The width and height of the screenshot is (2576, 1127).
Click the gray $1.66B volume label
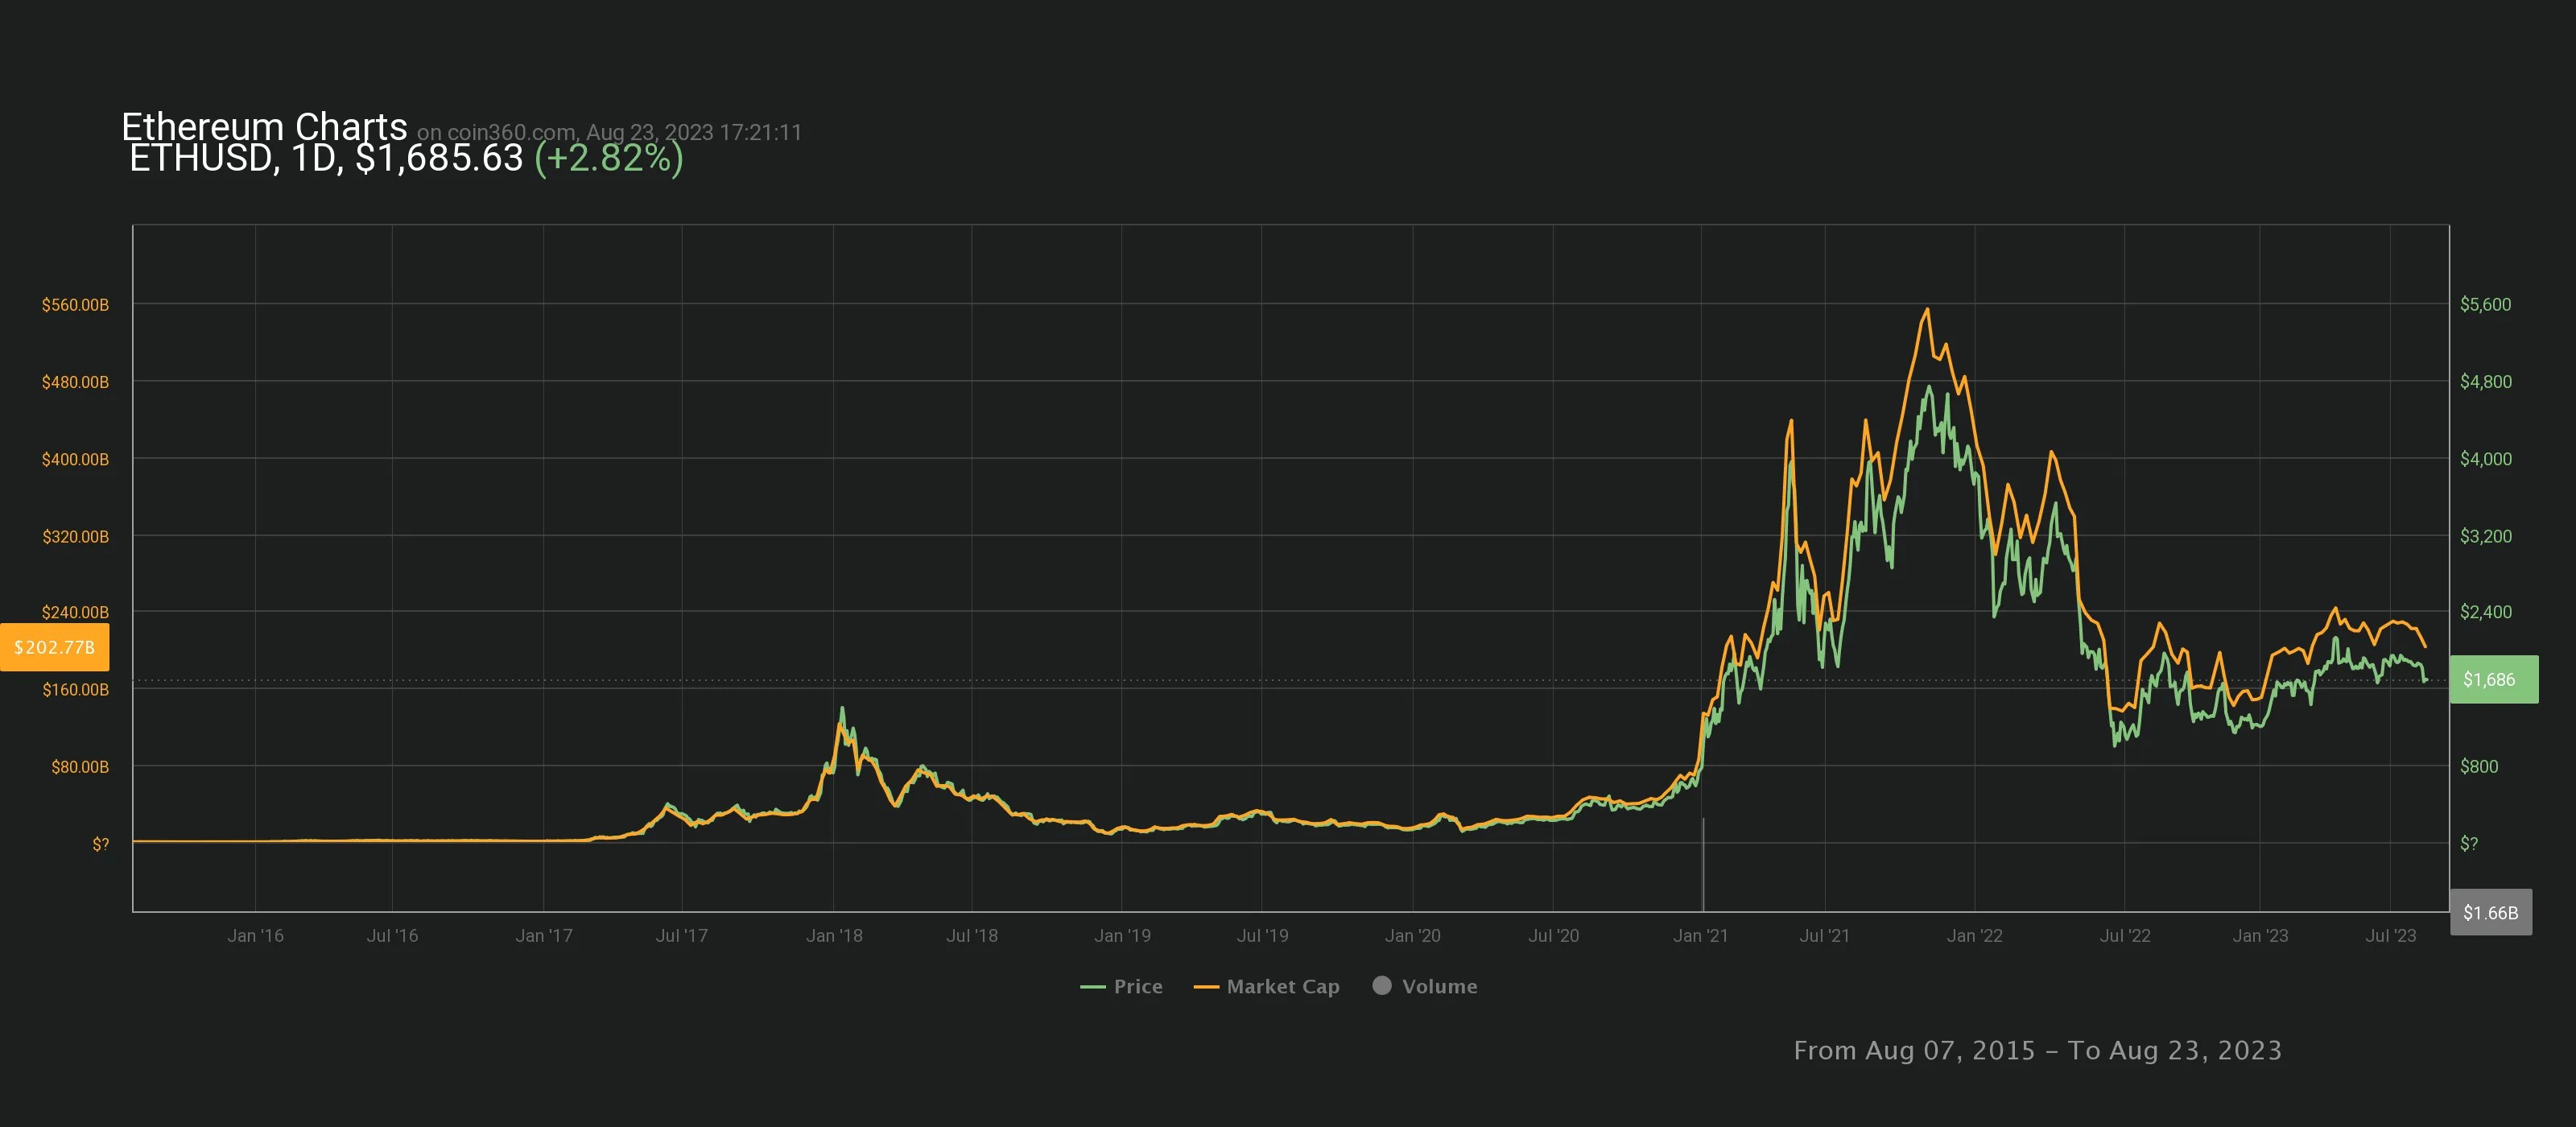2490,912
